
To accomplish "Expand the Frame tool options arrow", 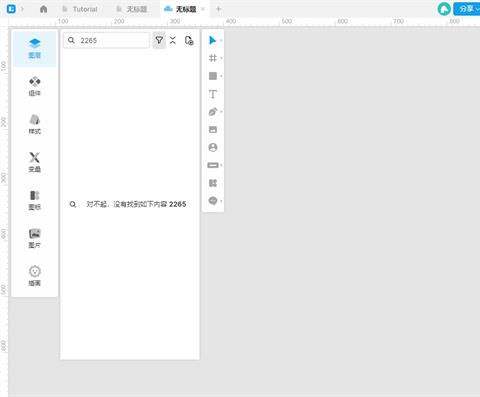I will pos(221,58).
